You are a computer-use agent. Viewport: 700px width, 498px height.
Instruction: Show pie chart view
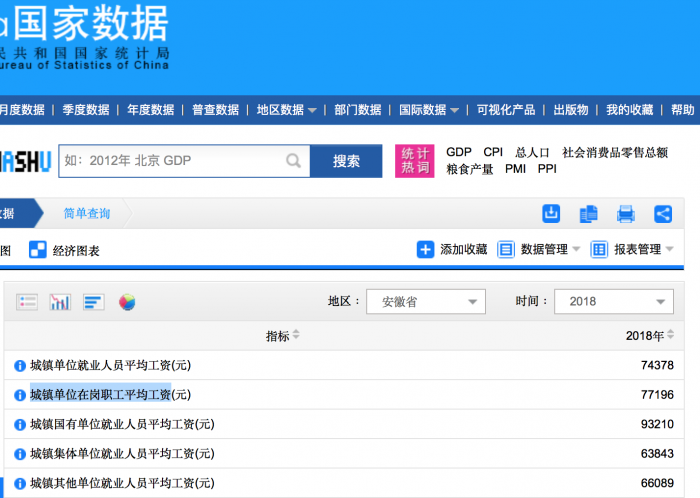(x=127, y=301)
